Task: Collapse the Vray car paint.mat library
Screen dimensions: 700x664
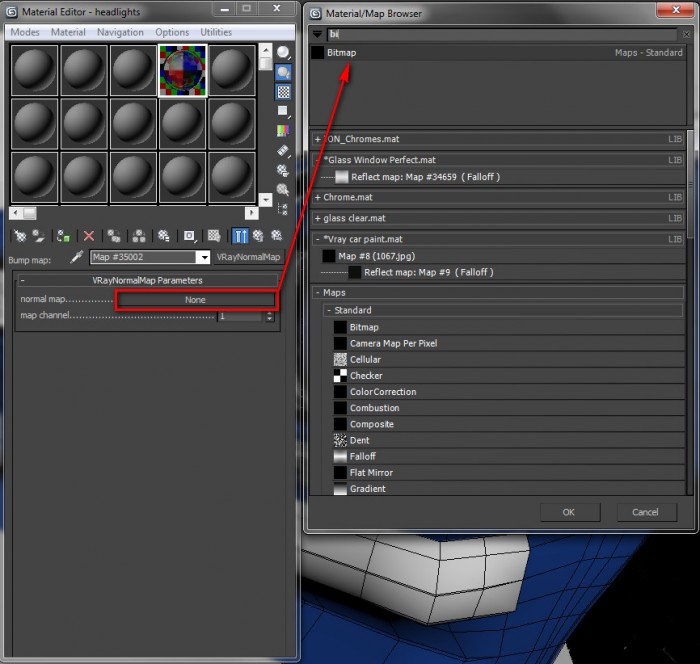Action: click(x=317, y=239)
